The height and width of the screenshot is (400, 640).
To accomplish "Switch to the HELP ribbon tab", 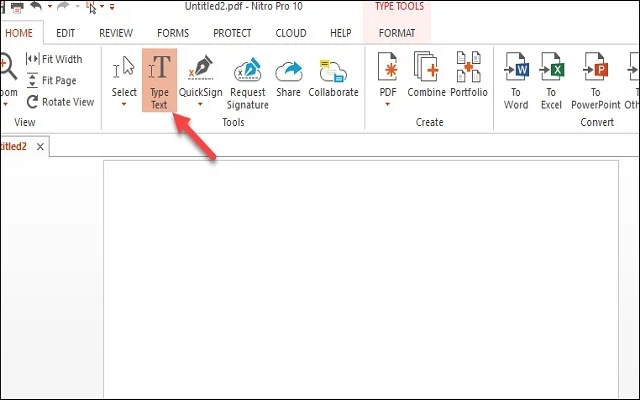I will [340, 33].
